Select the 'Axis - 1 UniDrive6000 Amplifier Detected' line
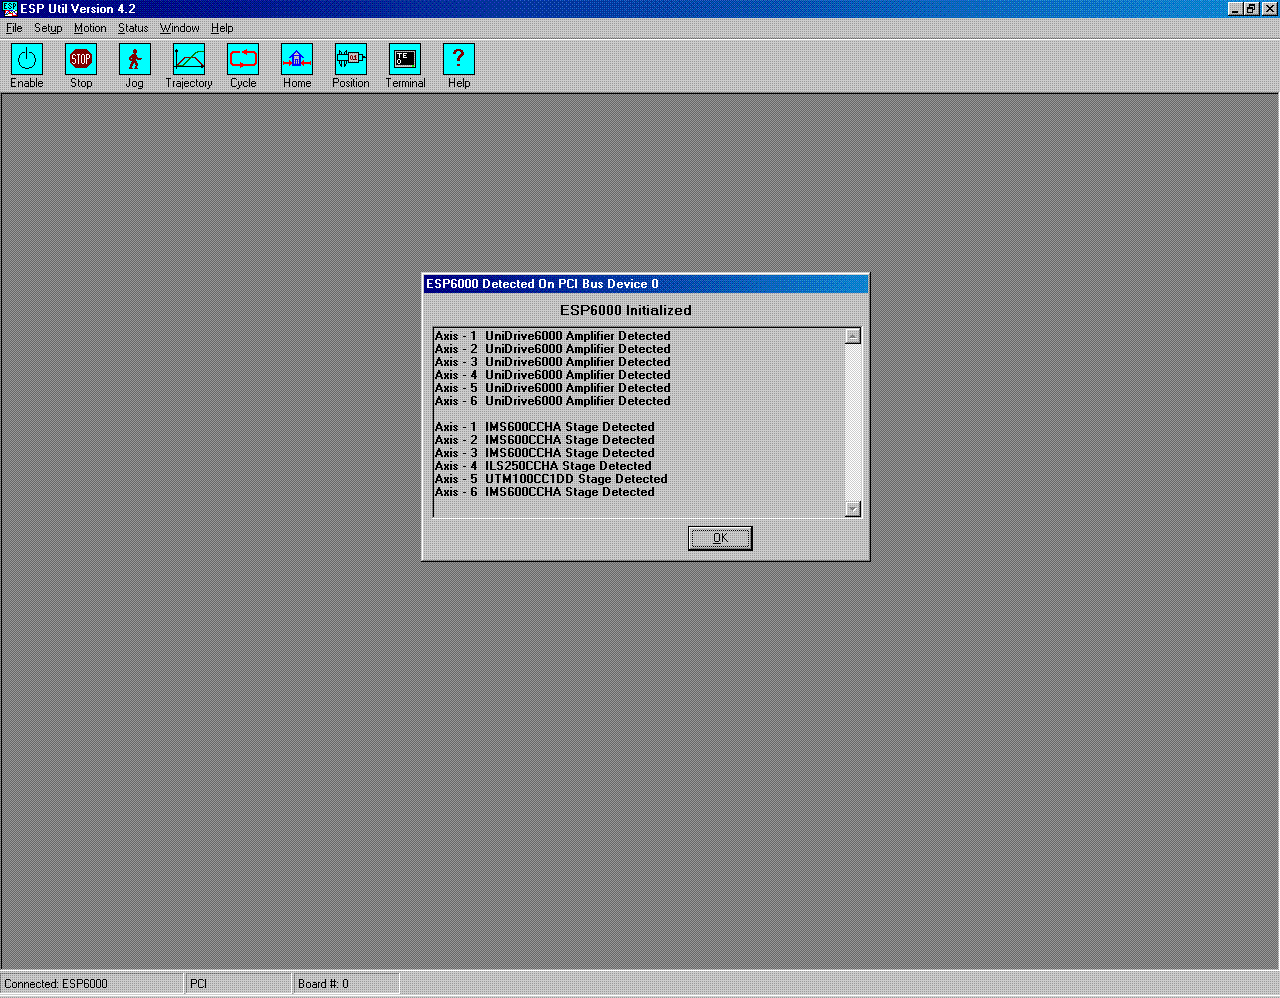The height and width of the screenshot is (998, 1280). (553, 336)
